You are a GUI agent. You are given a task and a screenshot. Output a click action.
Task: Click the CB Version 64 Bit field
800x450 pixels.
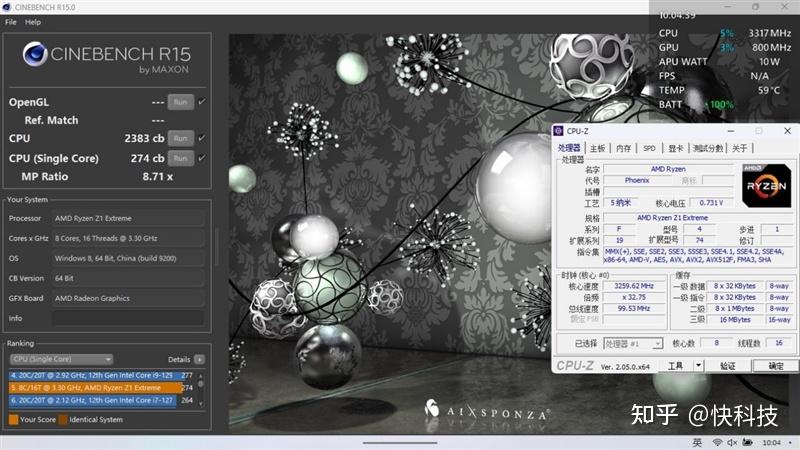(128, 278)
